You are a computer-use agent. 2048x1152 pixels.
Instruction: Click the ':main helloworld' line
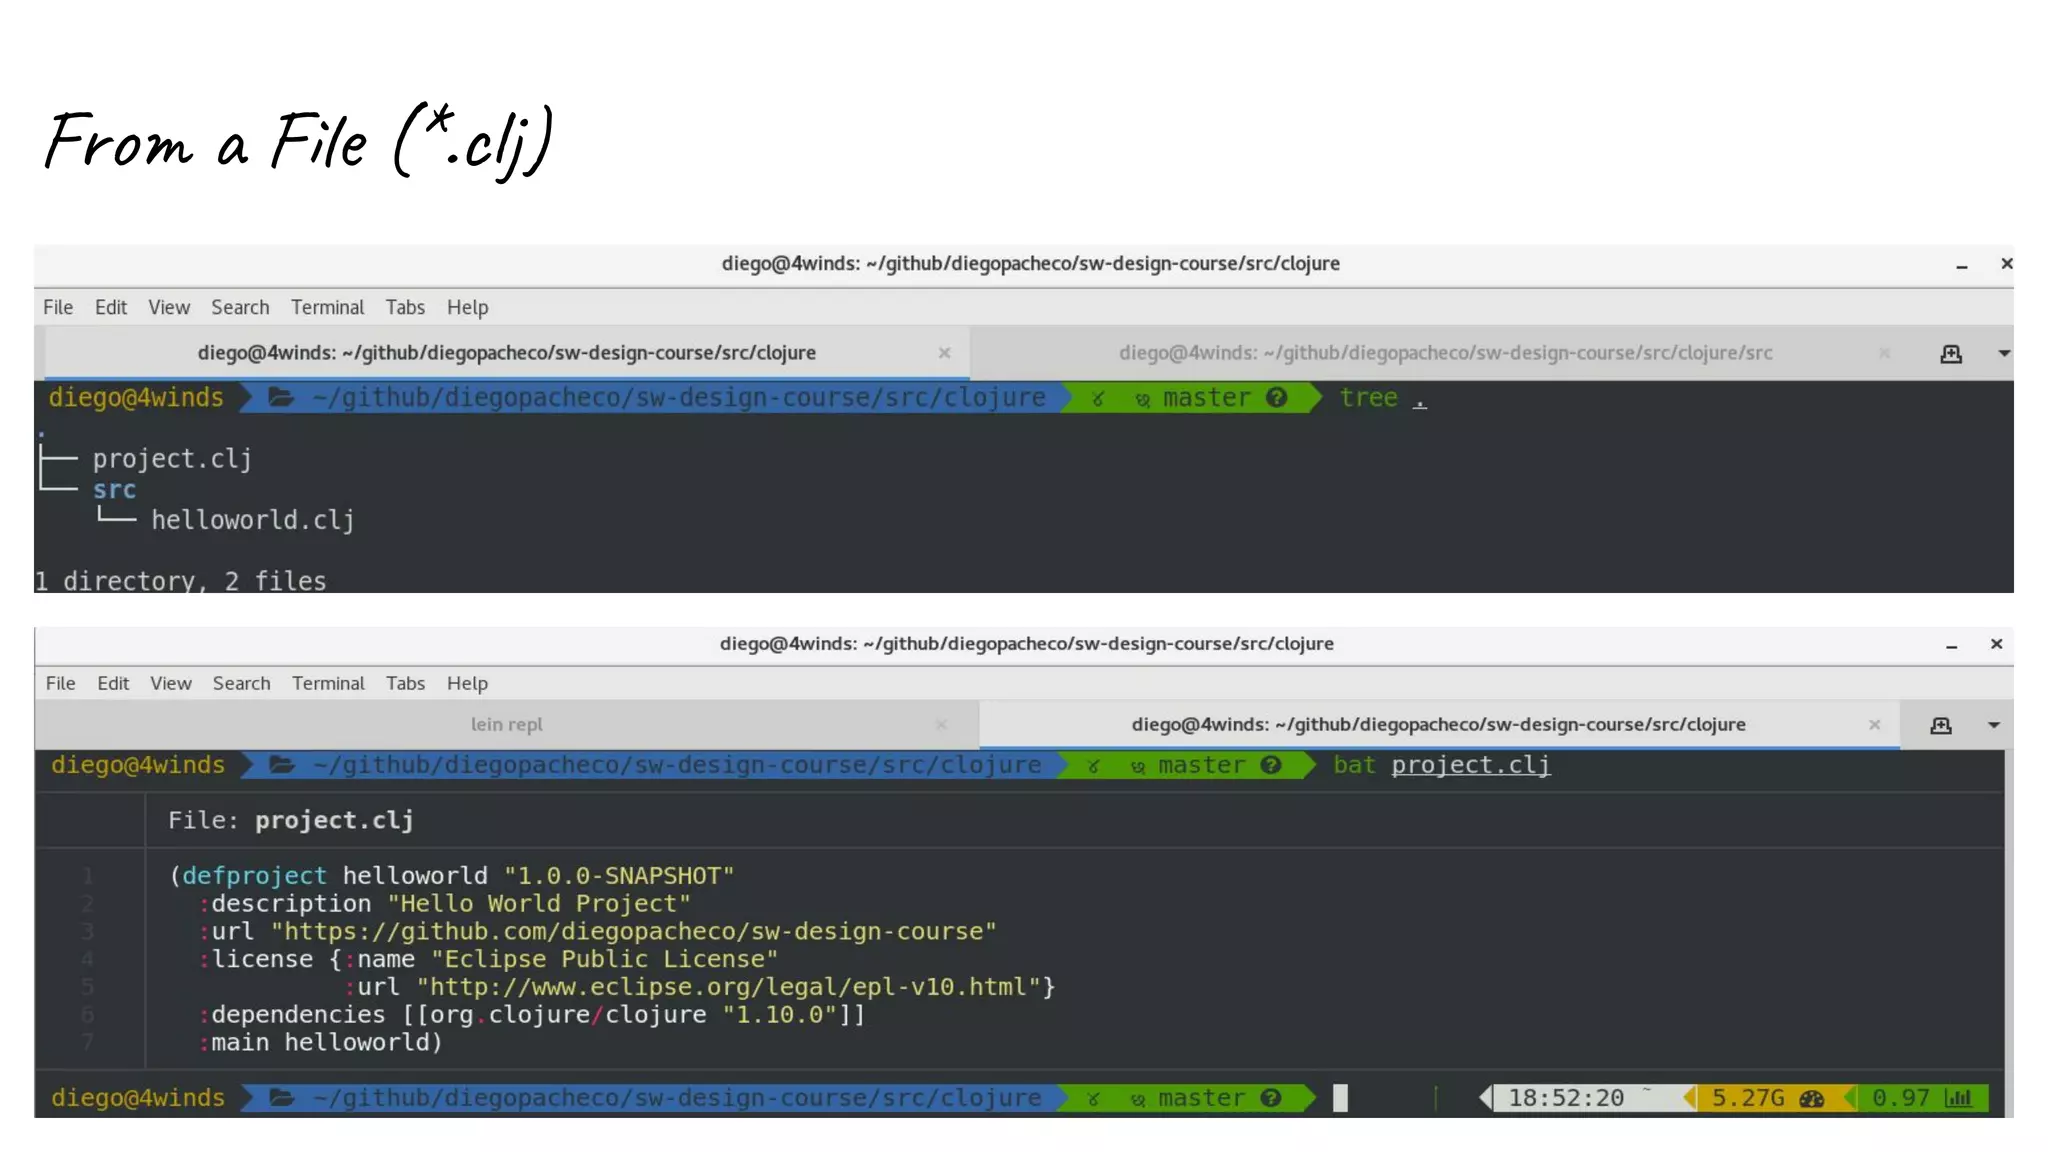click(320, 1043)
